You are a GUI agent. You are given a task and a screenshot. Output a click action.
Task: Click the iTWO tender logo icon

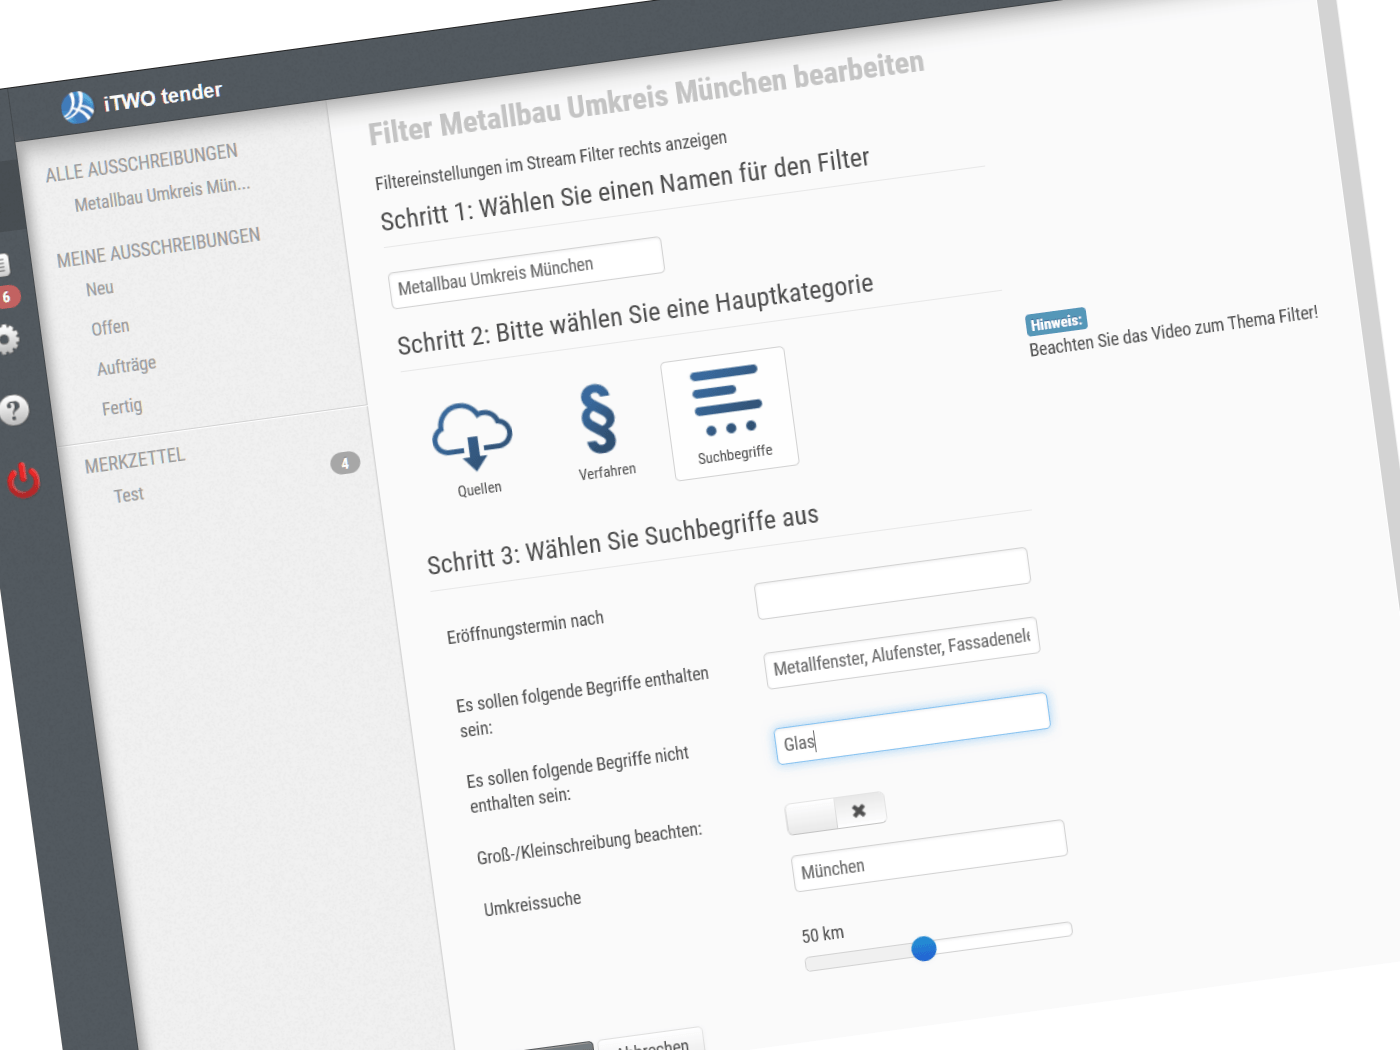(77, 106)
